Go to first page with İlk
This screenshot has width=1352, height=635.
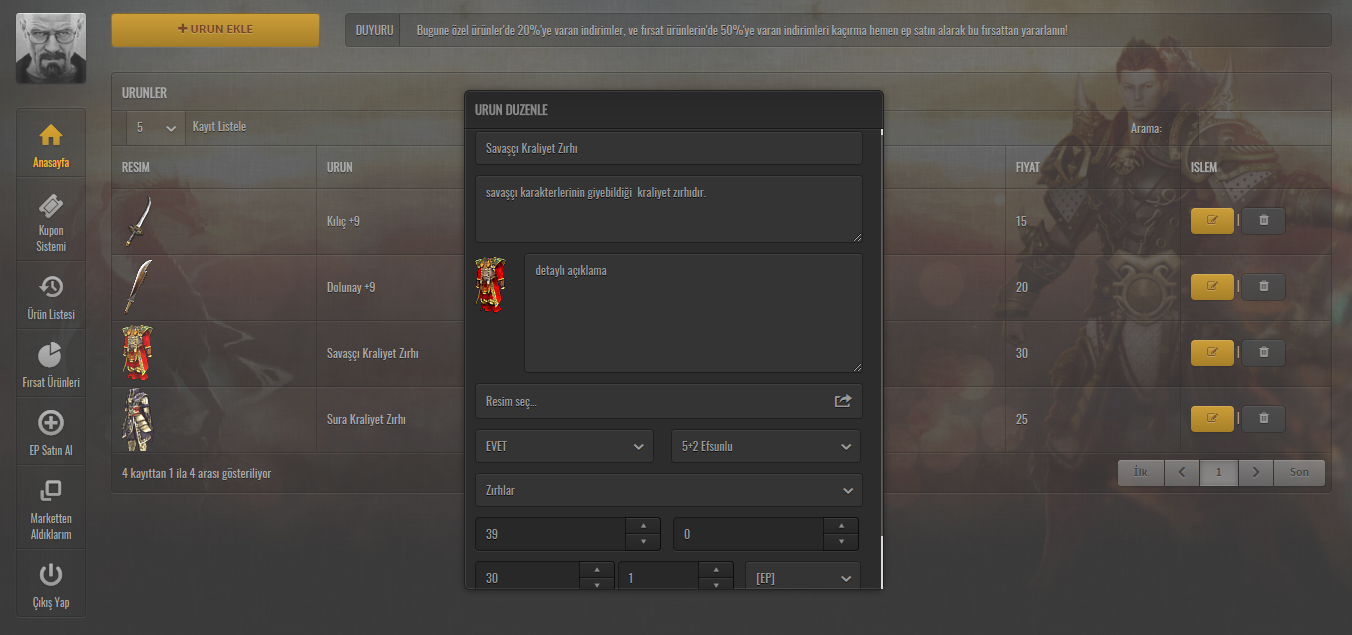click(x=1140, y=472)
